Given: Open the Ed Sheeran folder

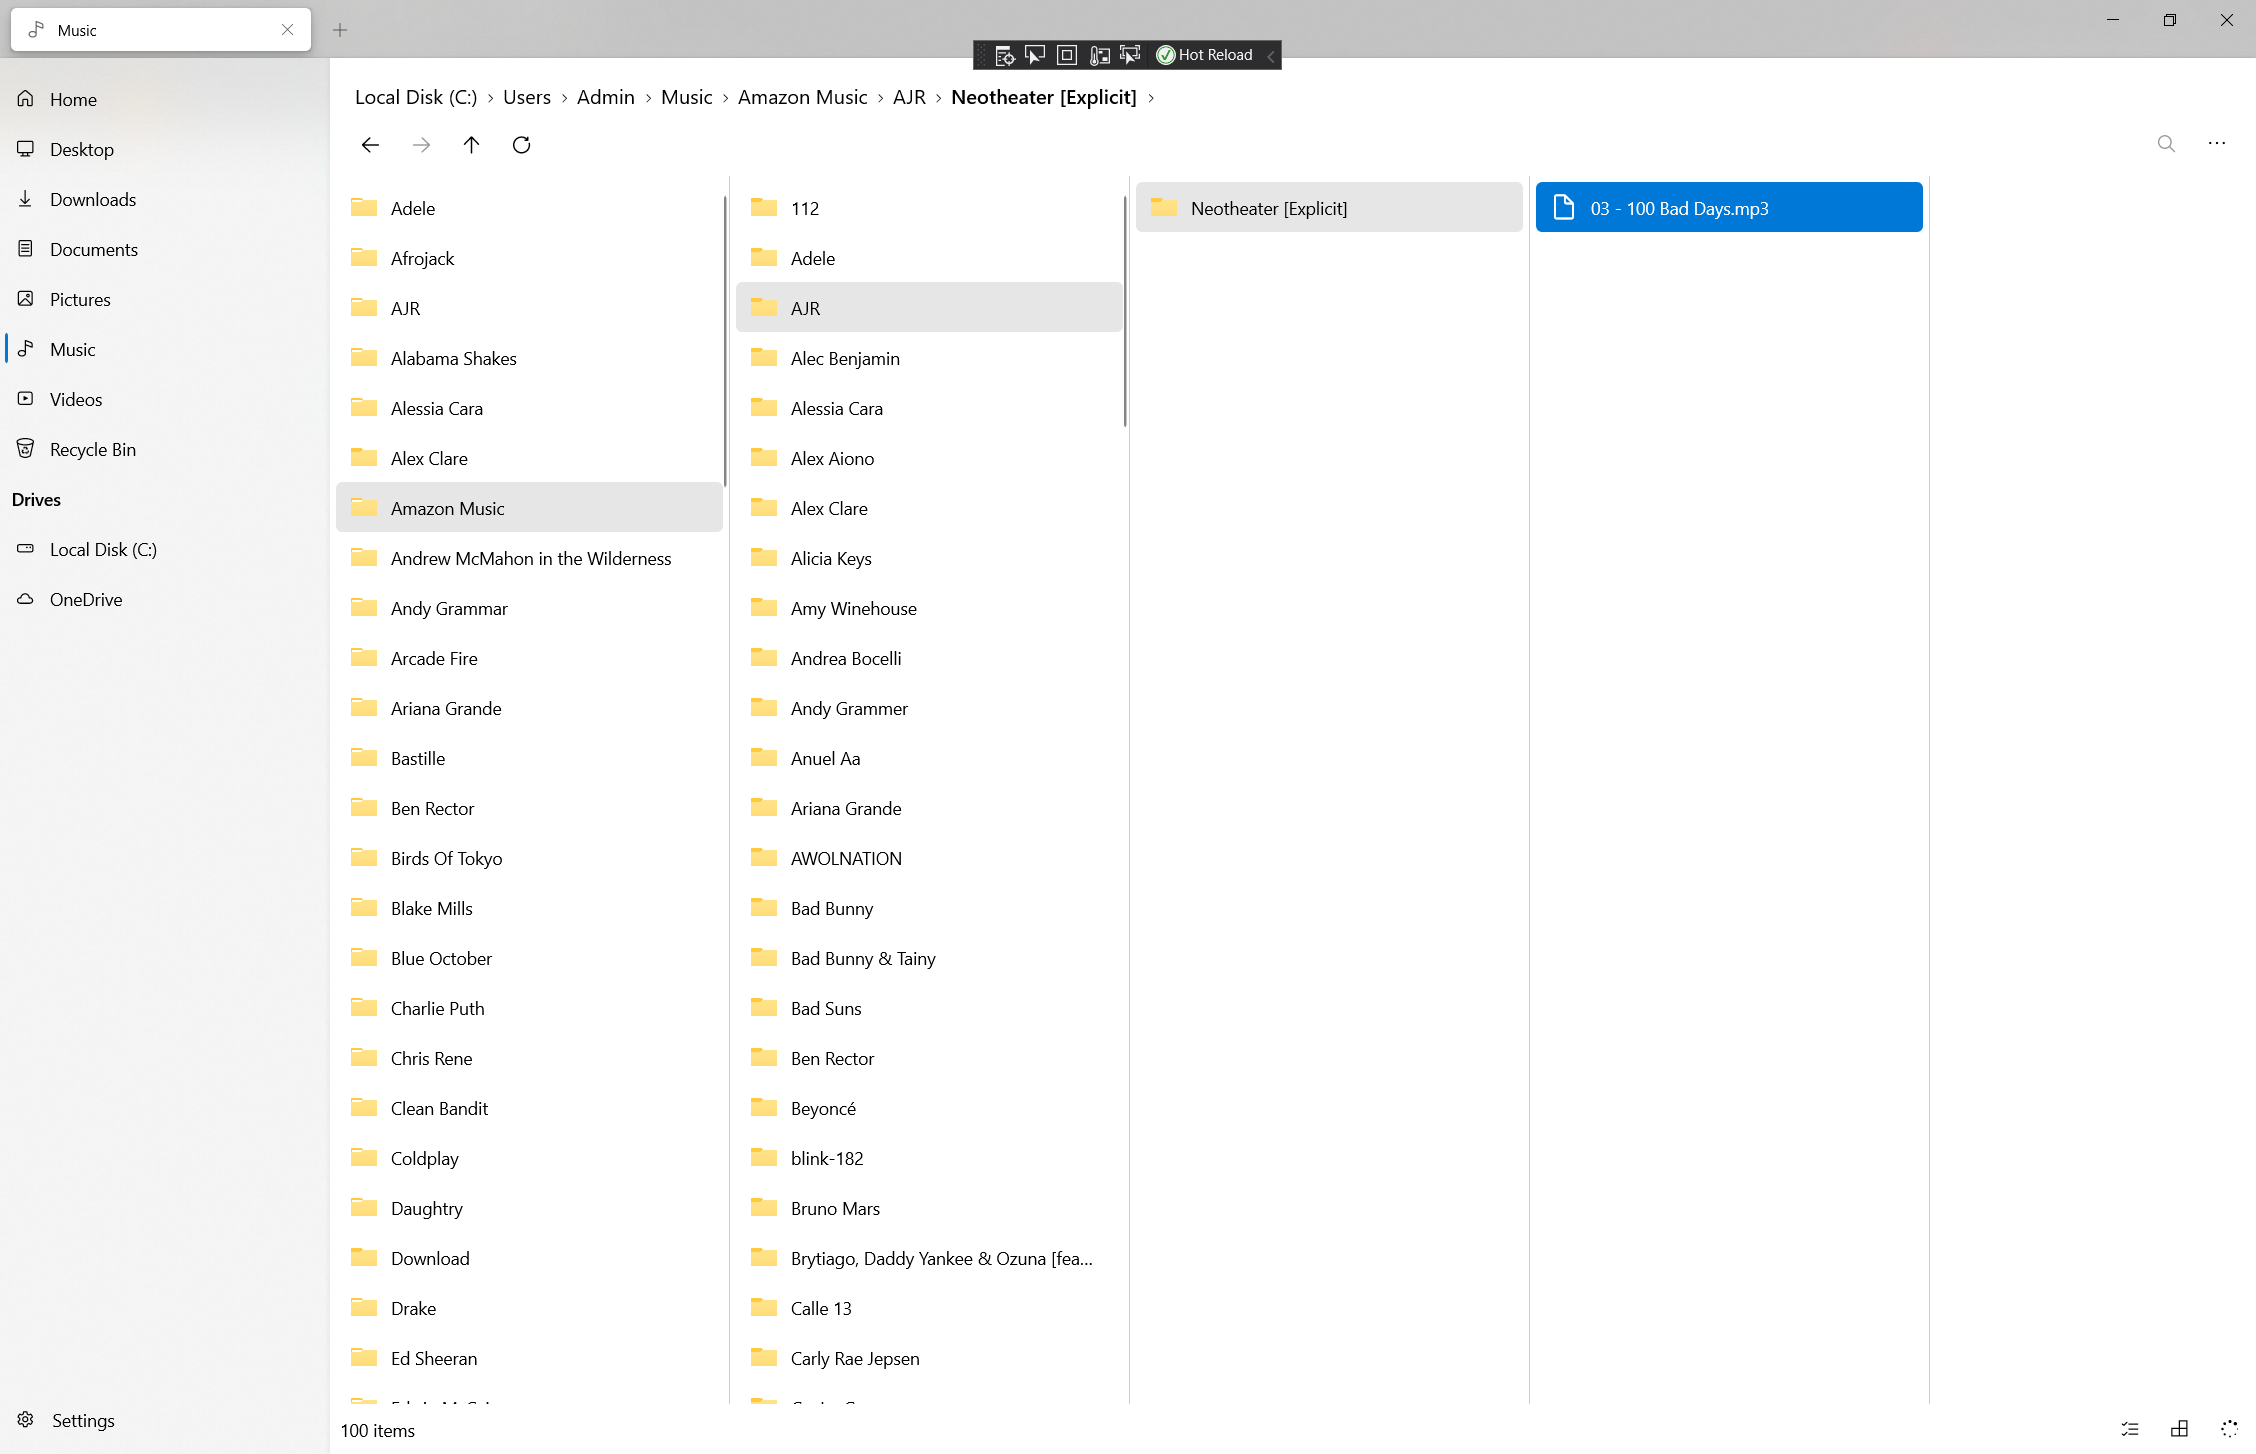Looking at the screenshot, I should (x=529, y=1358).
